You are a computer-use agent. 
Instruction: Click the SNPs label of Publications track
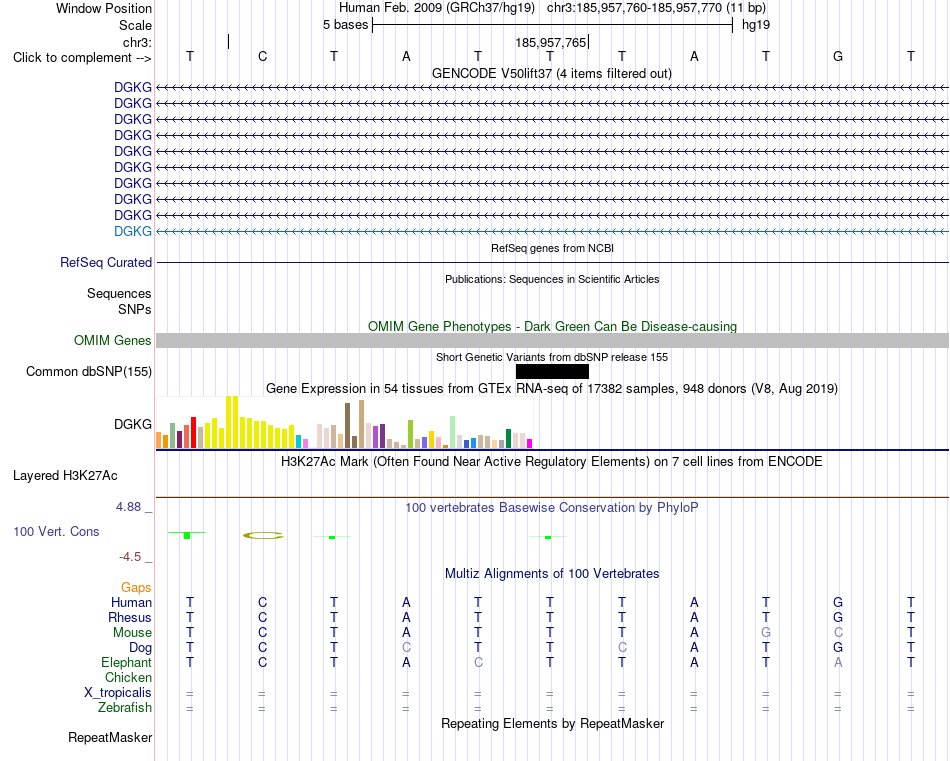coord(135,309)
